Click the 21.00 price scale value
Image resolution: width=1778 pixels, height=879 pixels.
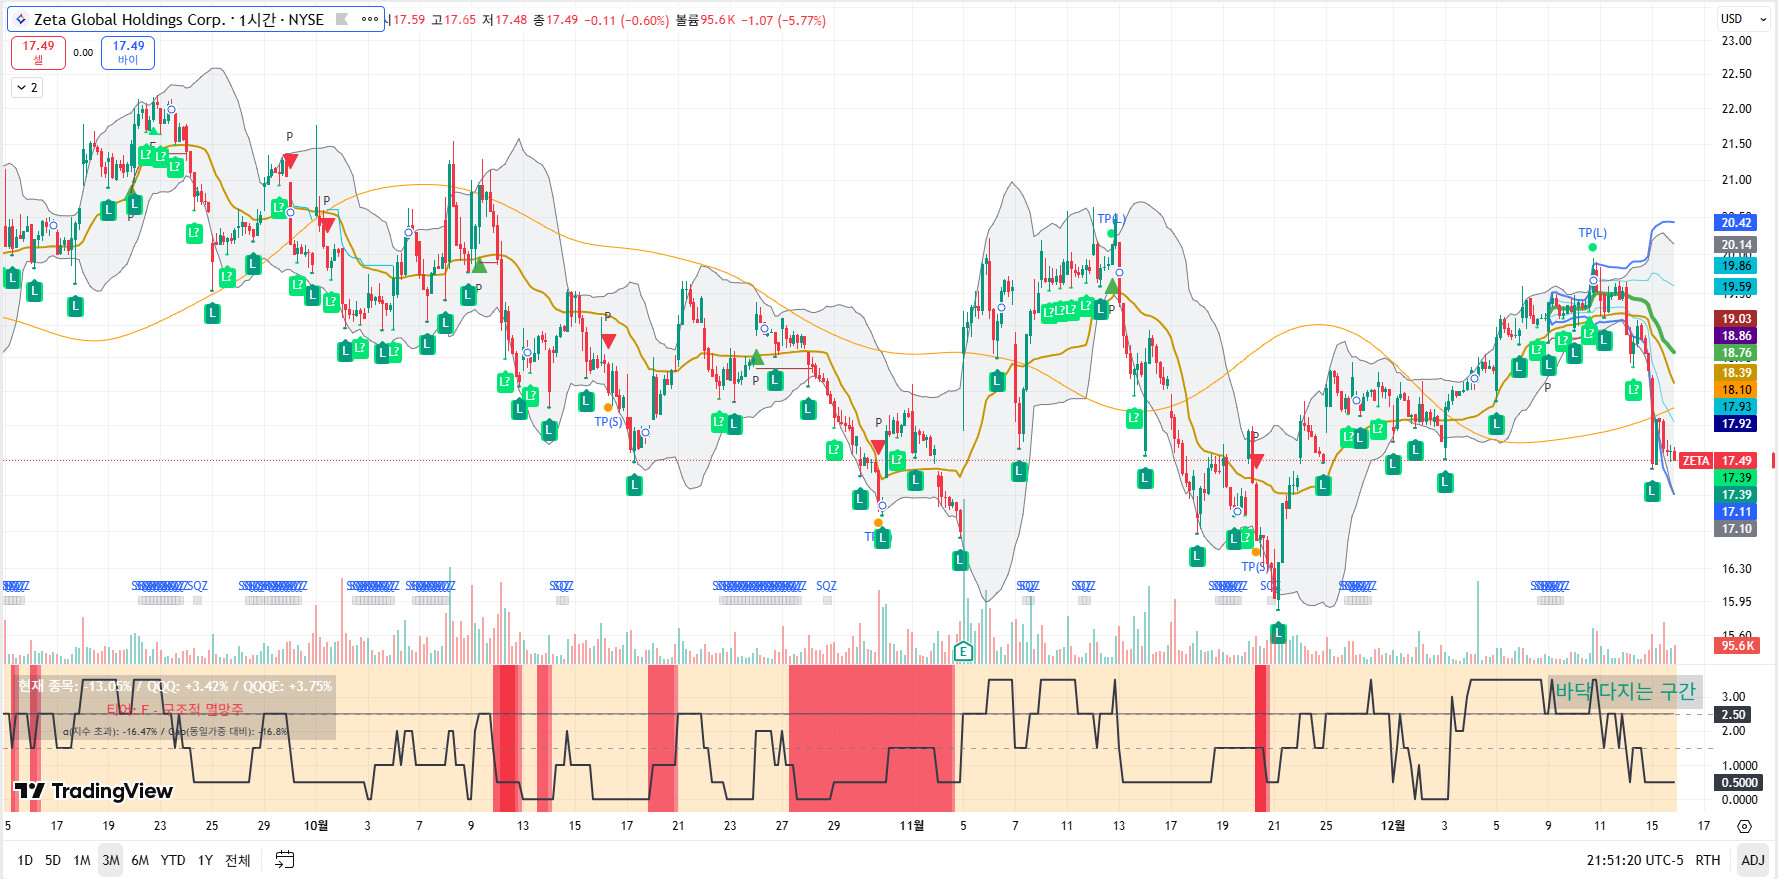pos(1736,180)
